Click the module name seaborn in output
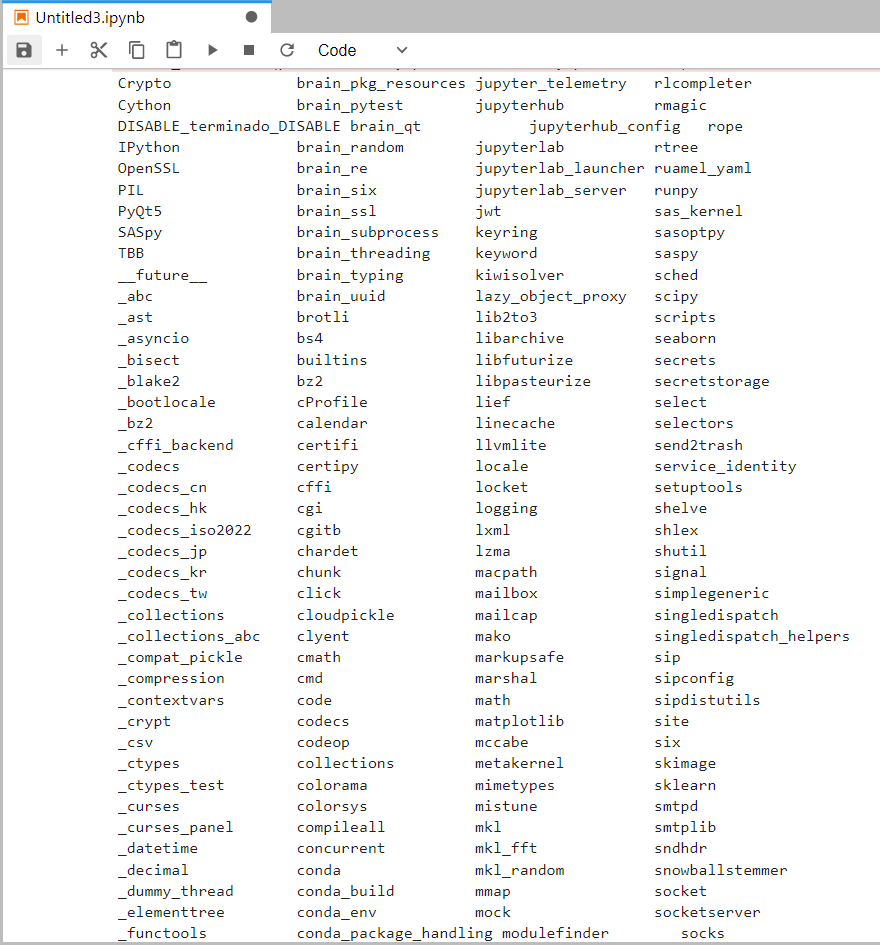The image size is (880, 945). pos(685,338)
